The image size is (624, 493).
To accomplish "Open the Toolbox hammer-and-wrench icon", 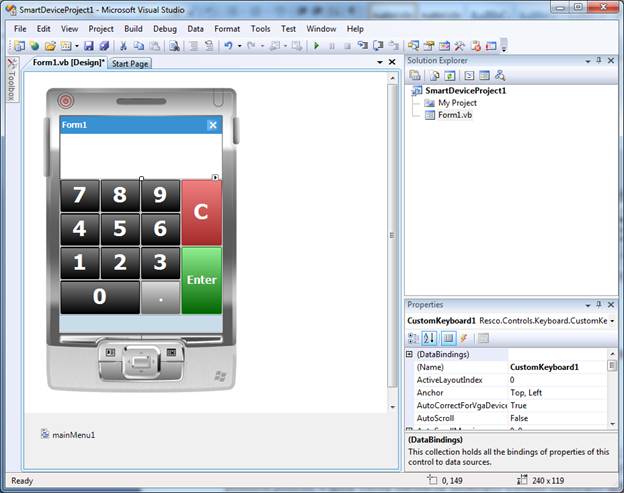I will coord(460,46).
